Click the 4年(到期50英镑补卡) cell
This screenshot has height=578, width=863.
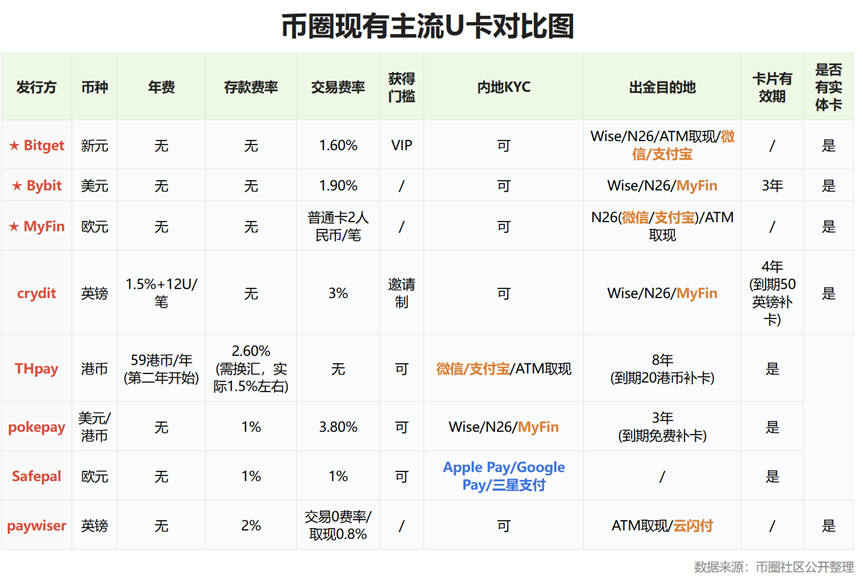[772, 293]
